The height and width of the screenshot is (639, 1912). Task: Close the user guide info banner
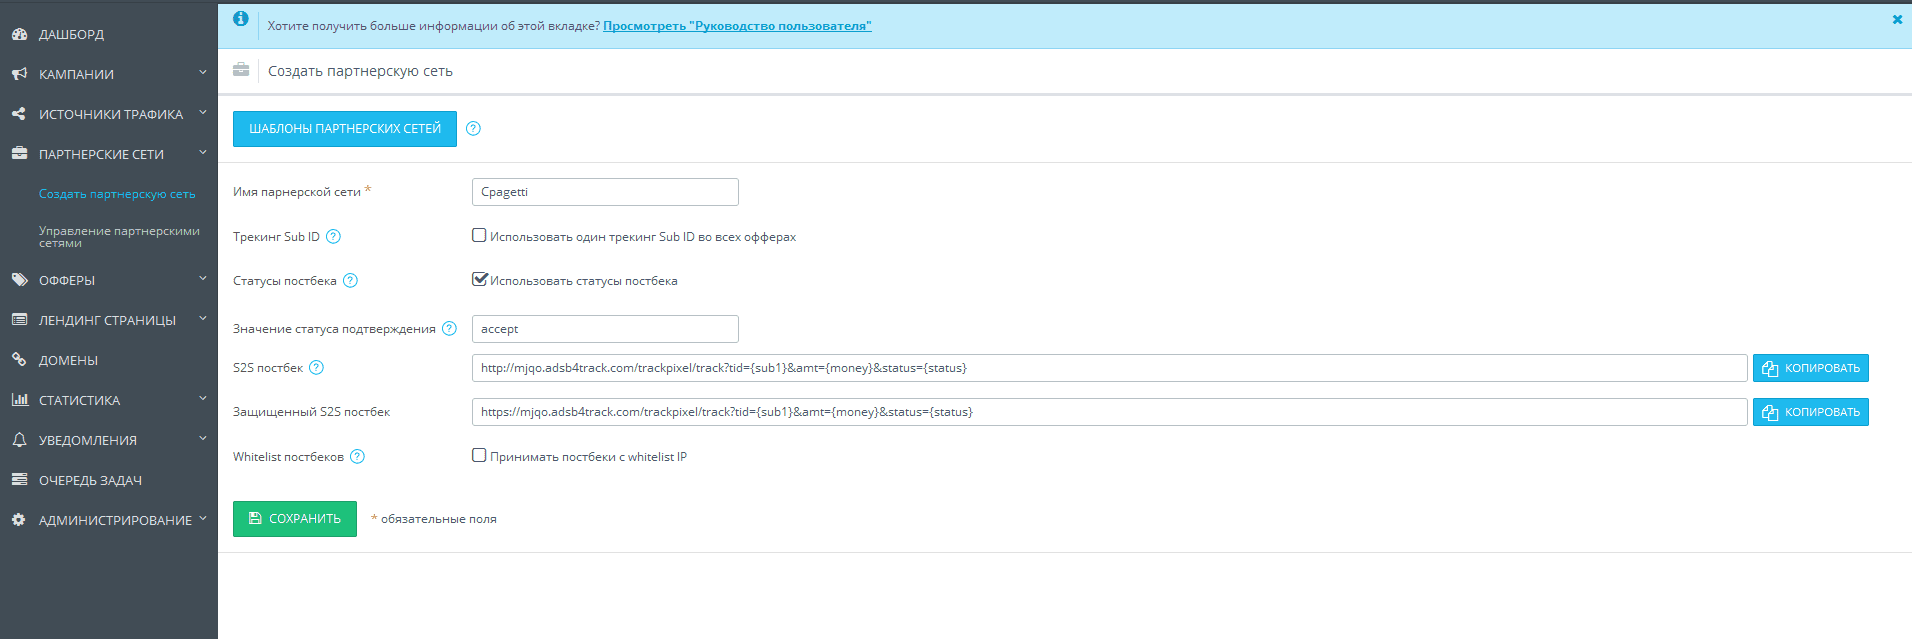pos(1897,19)
